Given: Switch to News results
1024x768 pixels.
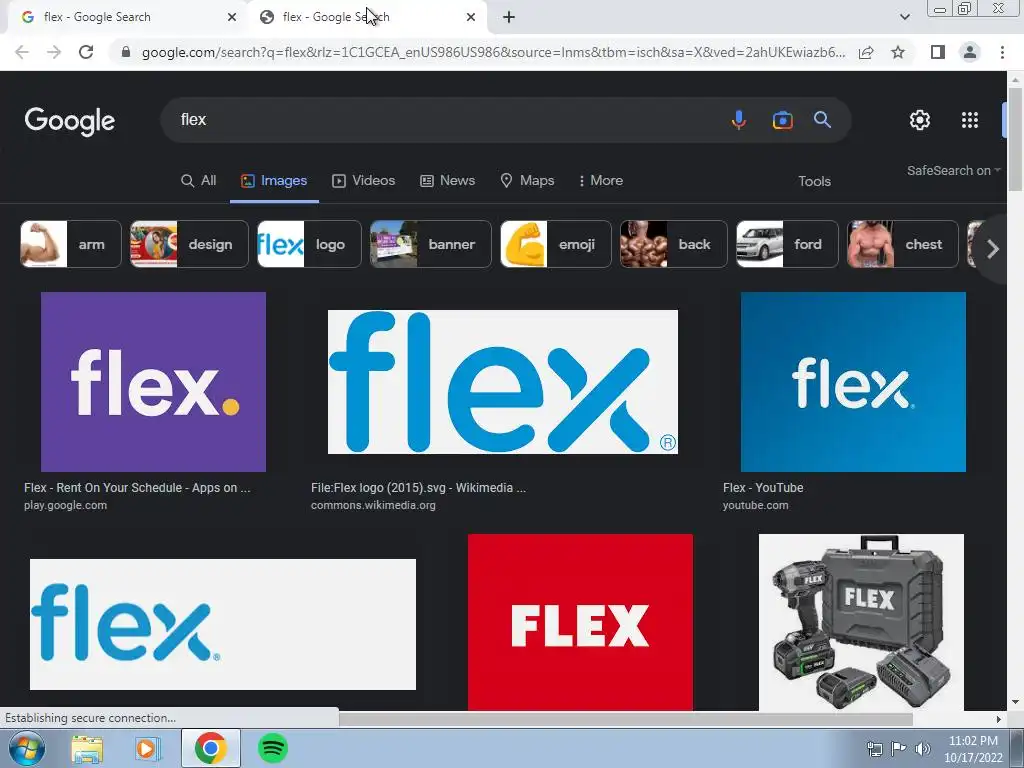Looking at the screenshot, I should [447, 180].
